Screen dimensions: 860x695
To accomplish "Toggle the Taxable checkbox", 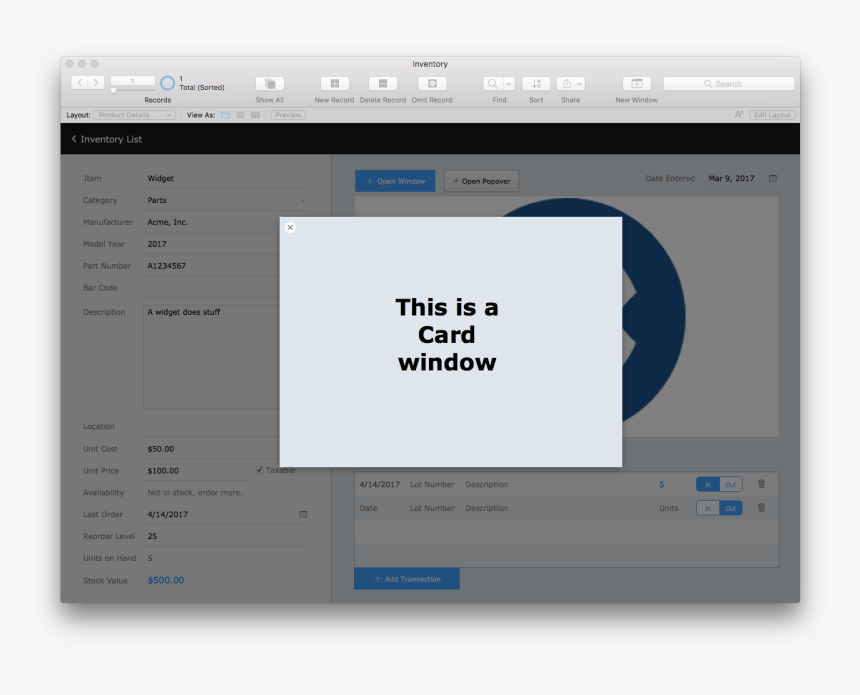I will (x=259, y=470).
